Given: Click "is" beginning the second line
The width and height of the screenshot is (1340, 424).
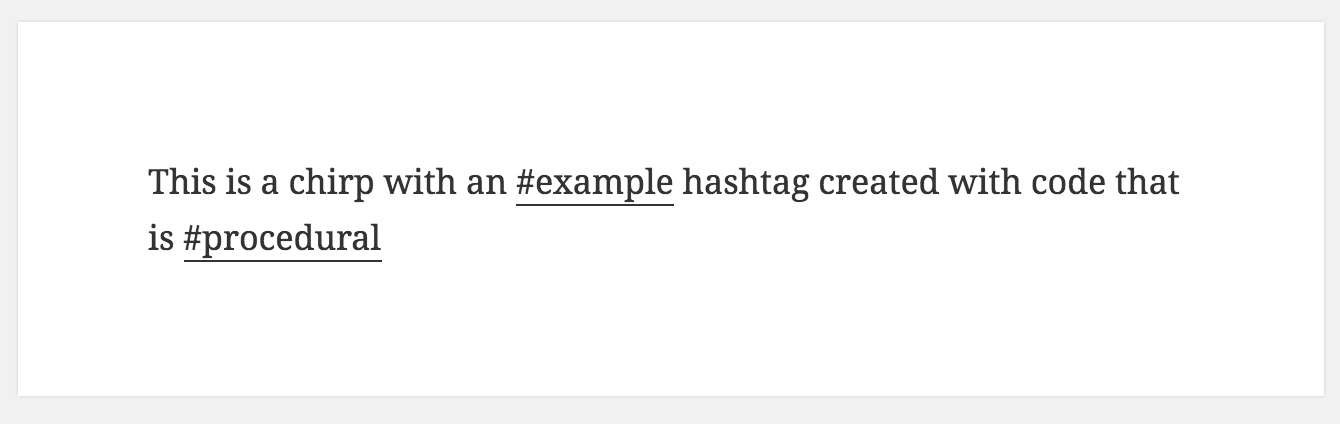Looking at the screenshot, I should coord(160,240).
